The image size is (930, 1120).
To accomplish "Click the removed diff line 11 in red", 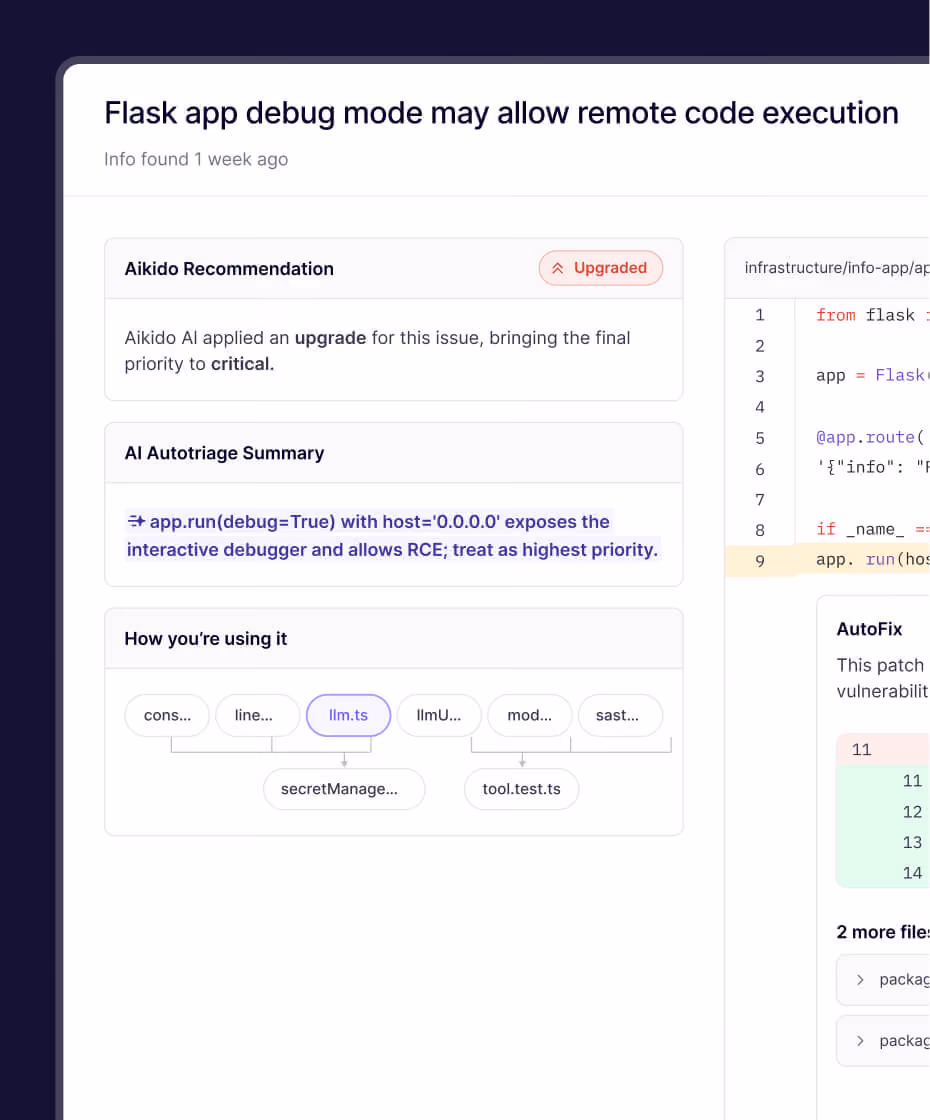I will tap(883, 749).
